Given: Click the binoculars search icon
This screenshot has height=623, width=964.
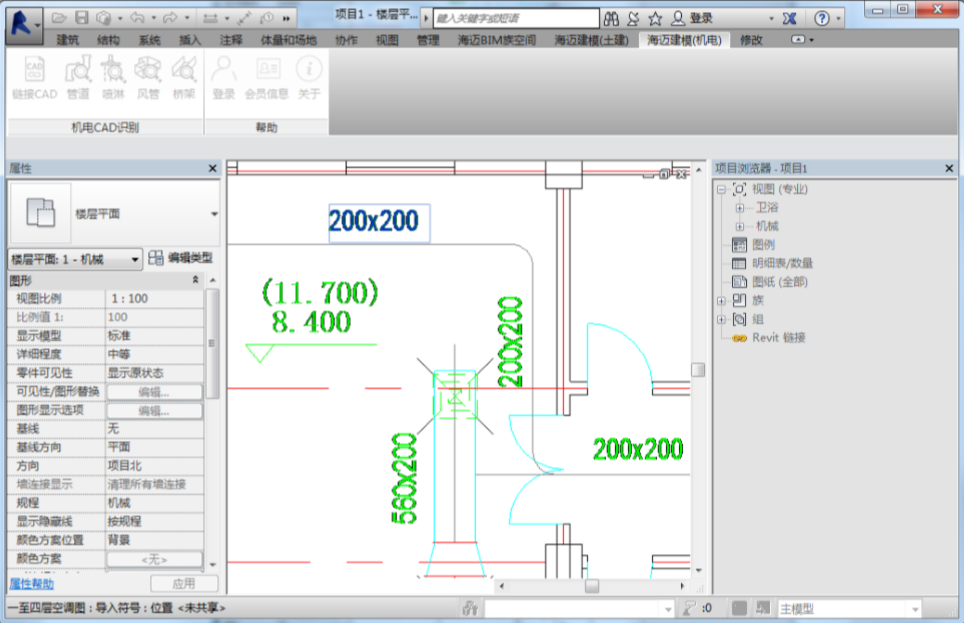Looking at the screenshot, I should tap(611, 18).
